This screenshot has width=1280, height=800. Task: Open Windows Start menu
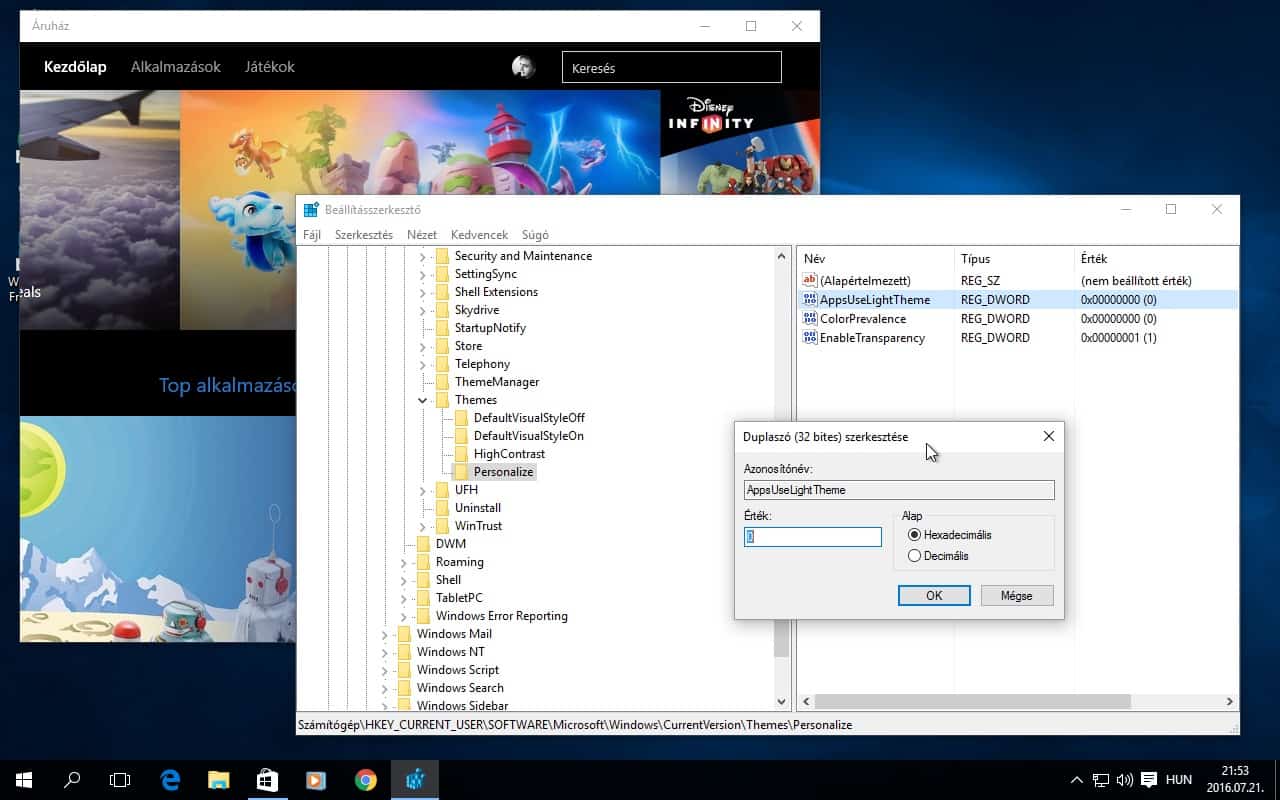click(x=24, y=780)
